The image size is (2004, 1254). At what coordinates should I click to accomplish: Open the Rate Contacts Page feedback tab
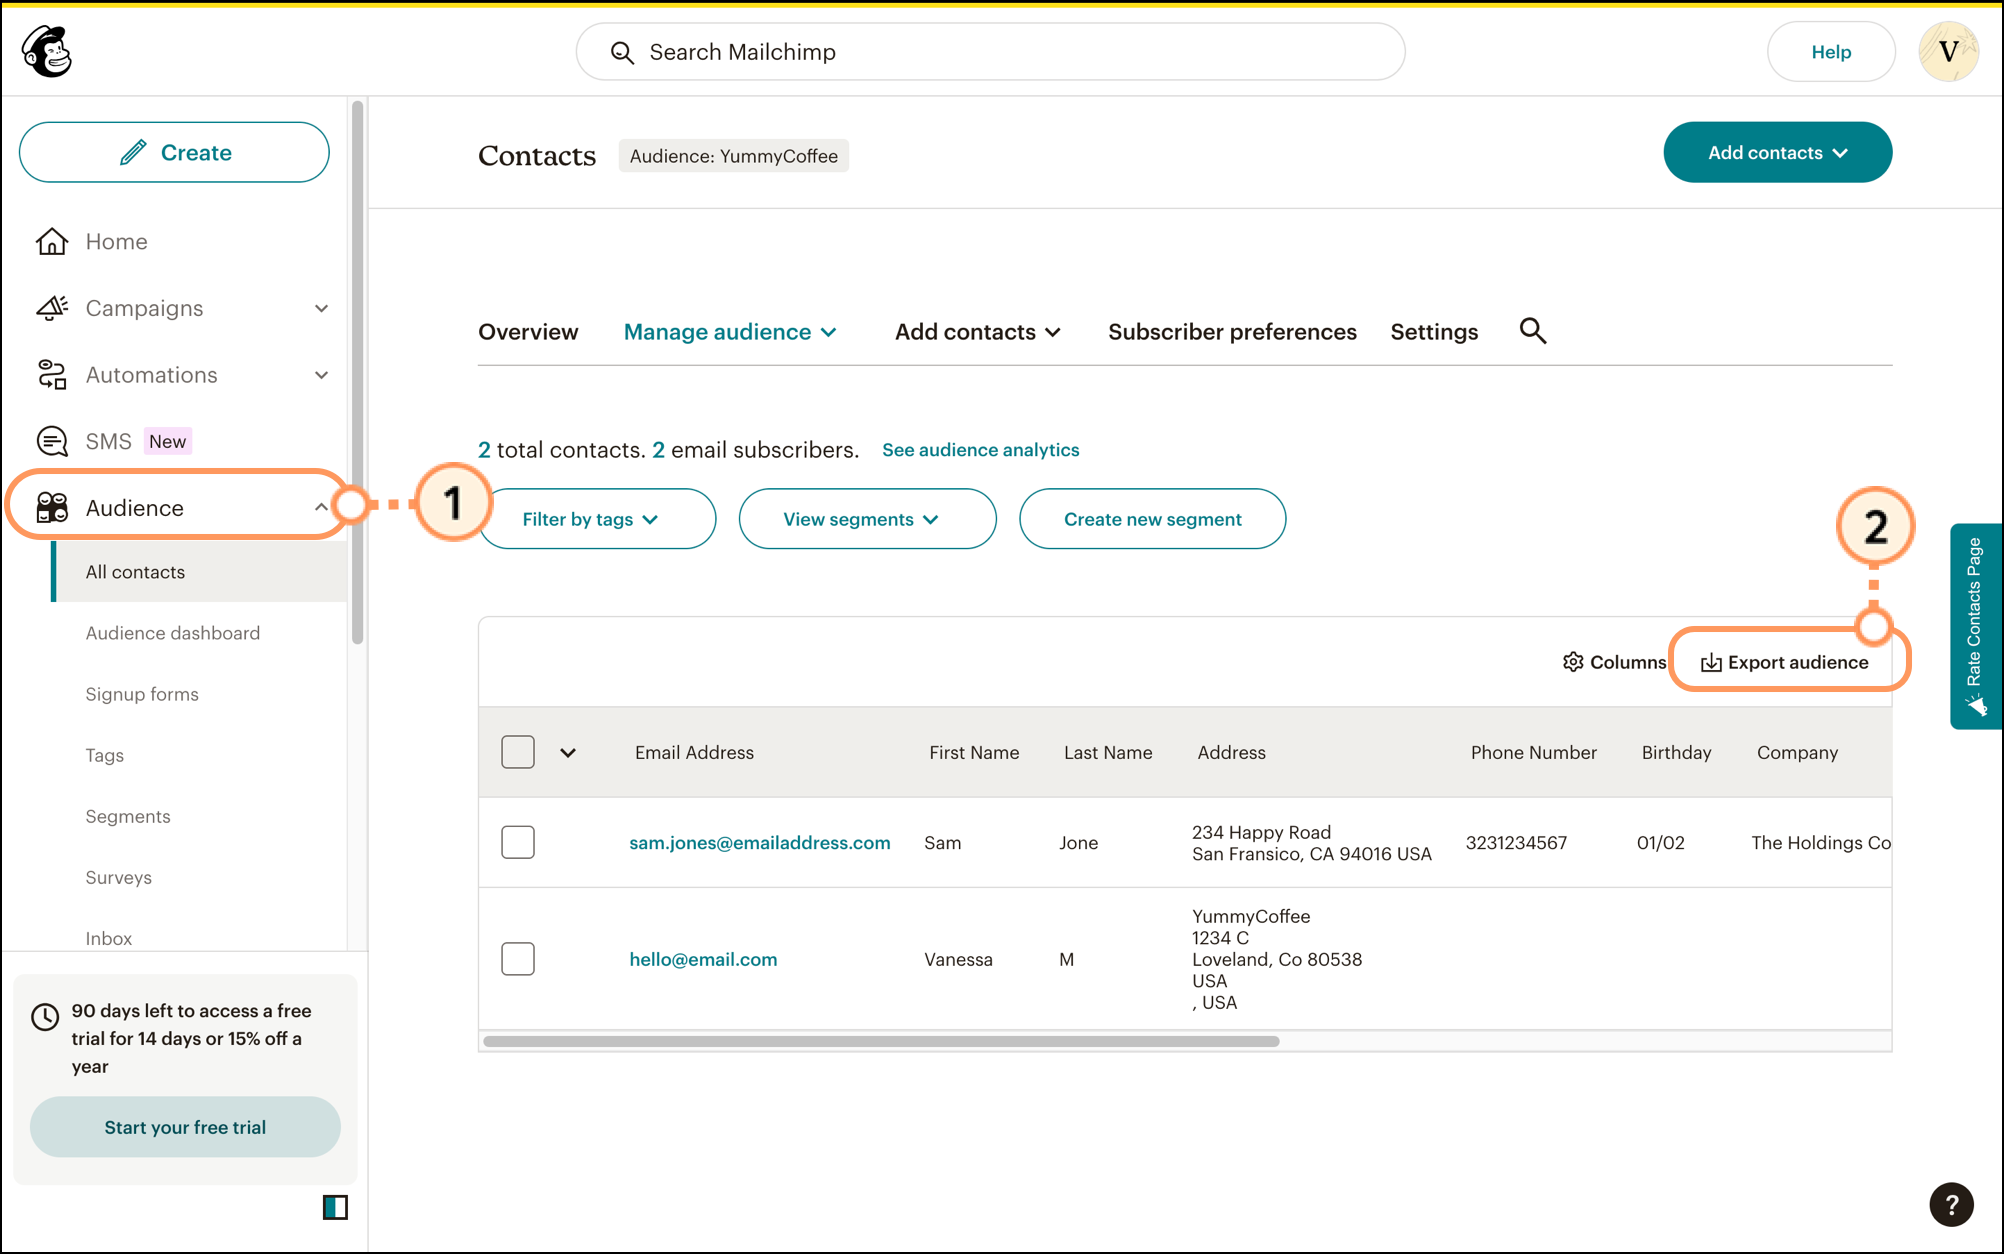point(1975,626)
